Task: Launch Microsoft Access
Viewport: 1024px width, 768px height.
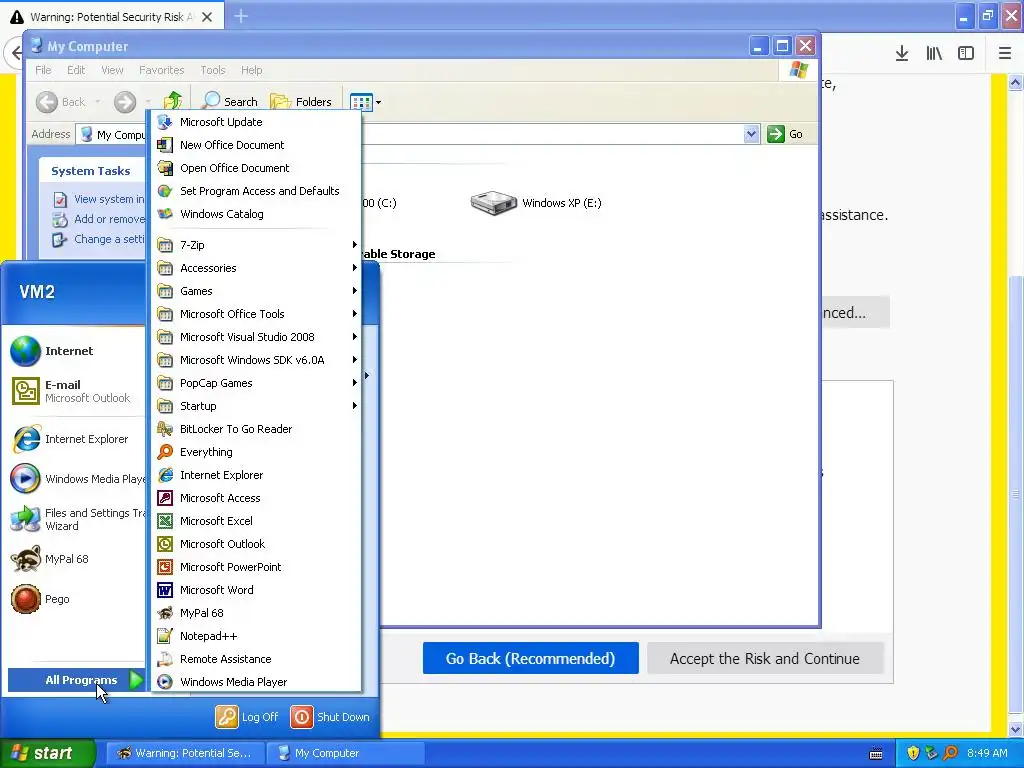Action: [x=256, y=498]
